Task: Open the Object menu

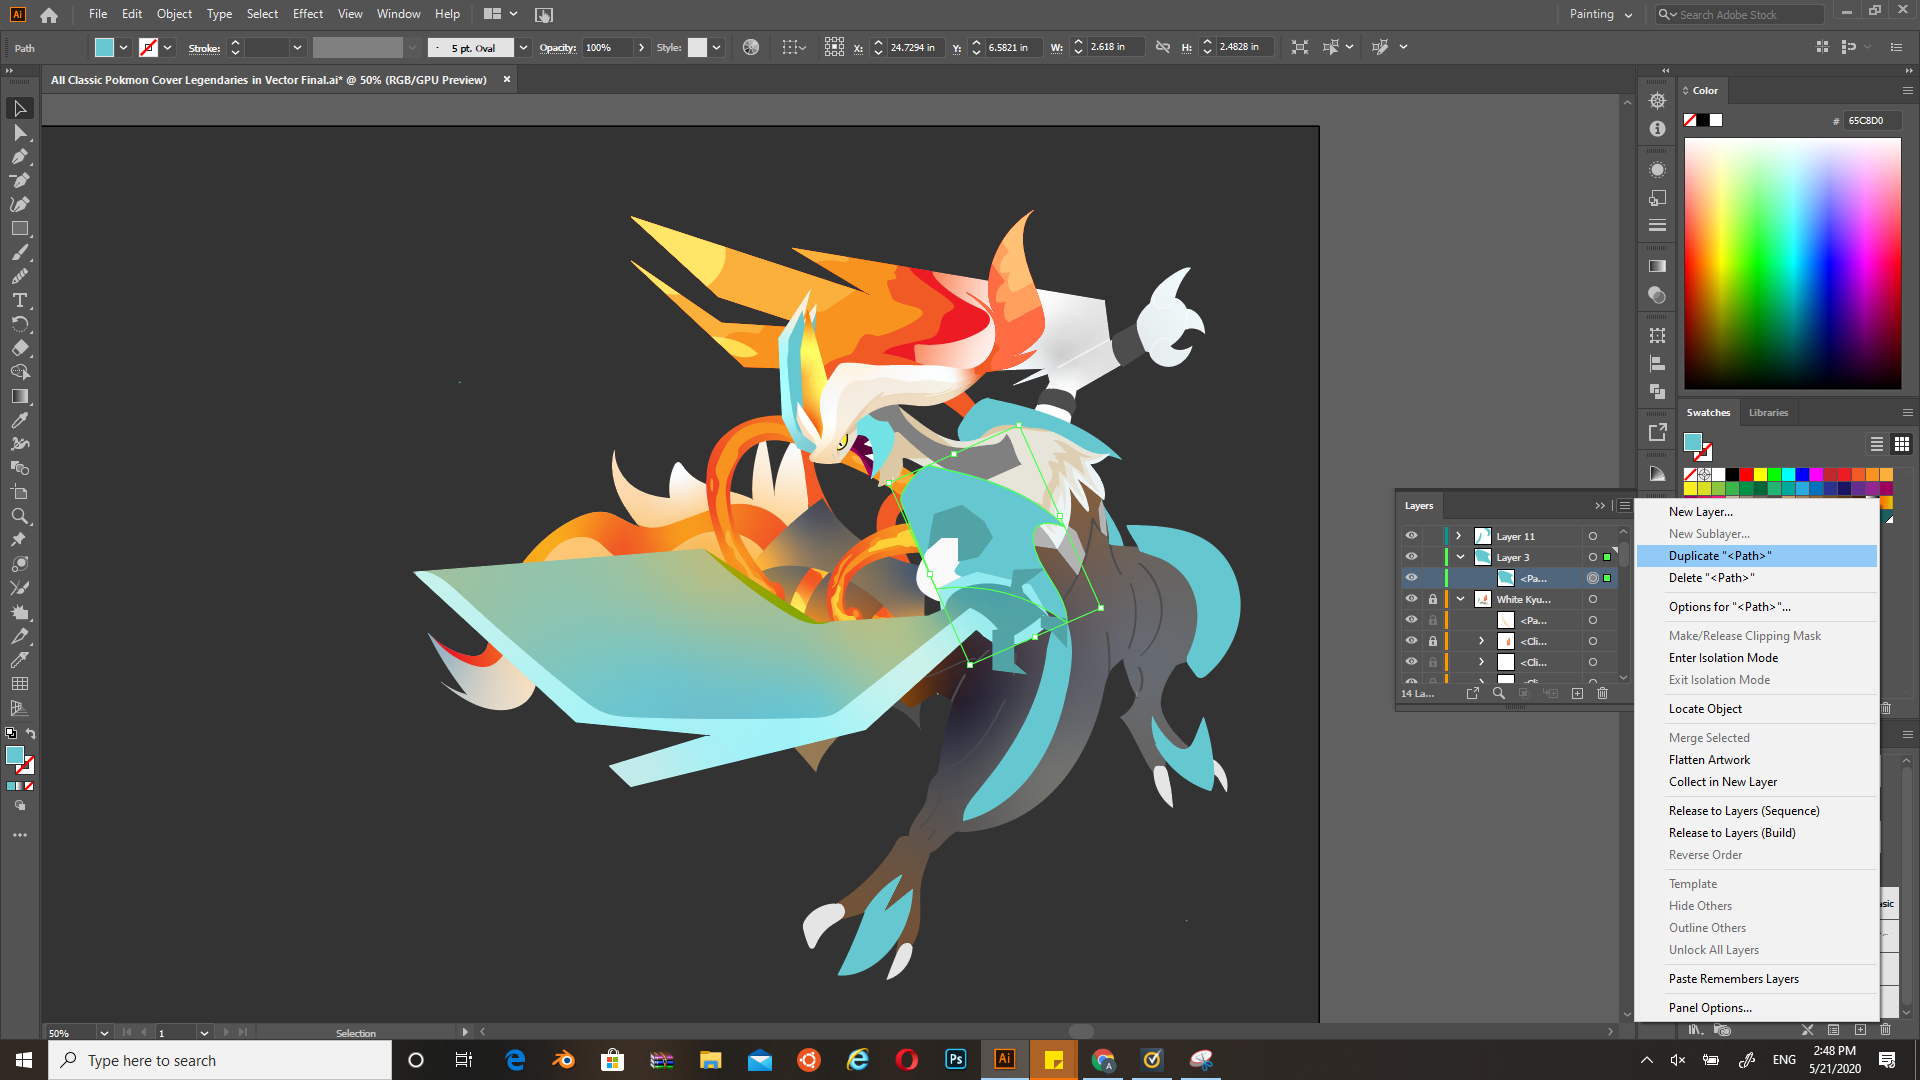Action: point(174,14)
